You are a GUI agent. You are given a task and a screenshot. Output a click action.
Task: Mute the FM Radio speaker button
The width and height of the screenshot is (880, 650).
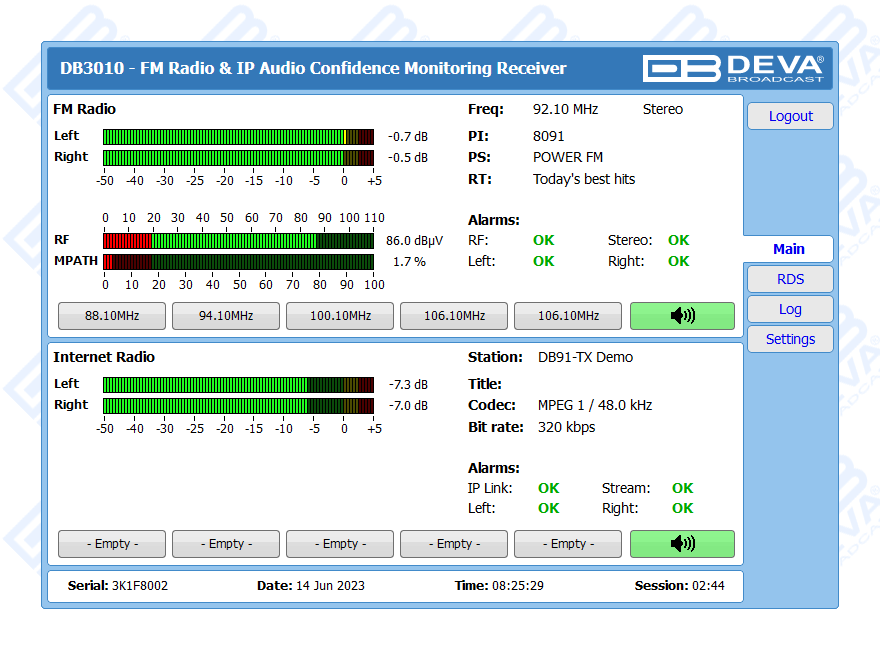click(x=682, y=316)
